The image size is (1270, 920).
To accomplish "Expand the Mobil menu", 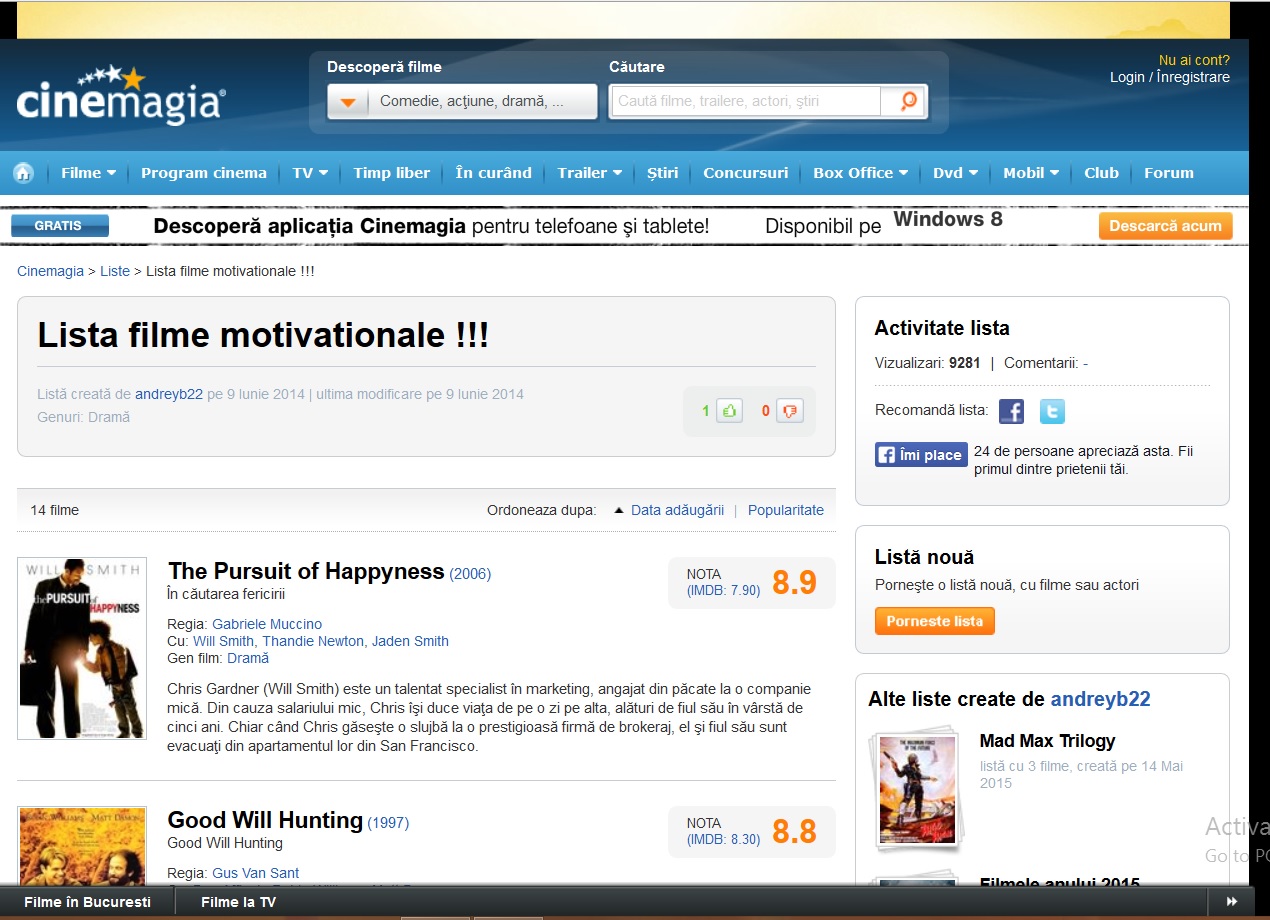I will tap(1031, 173).
